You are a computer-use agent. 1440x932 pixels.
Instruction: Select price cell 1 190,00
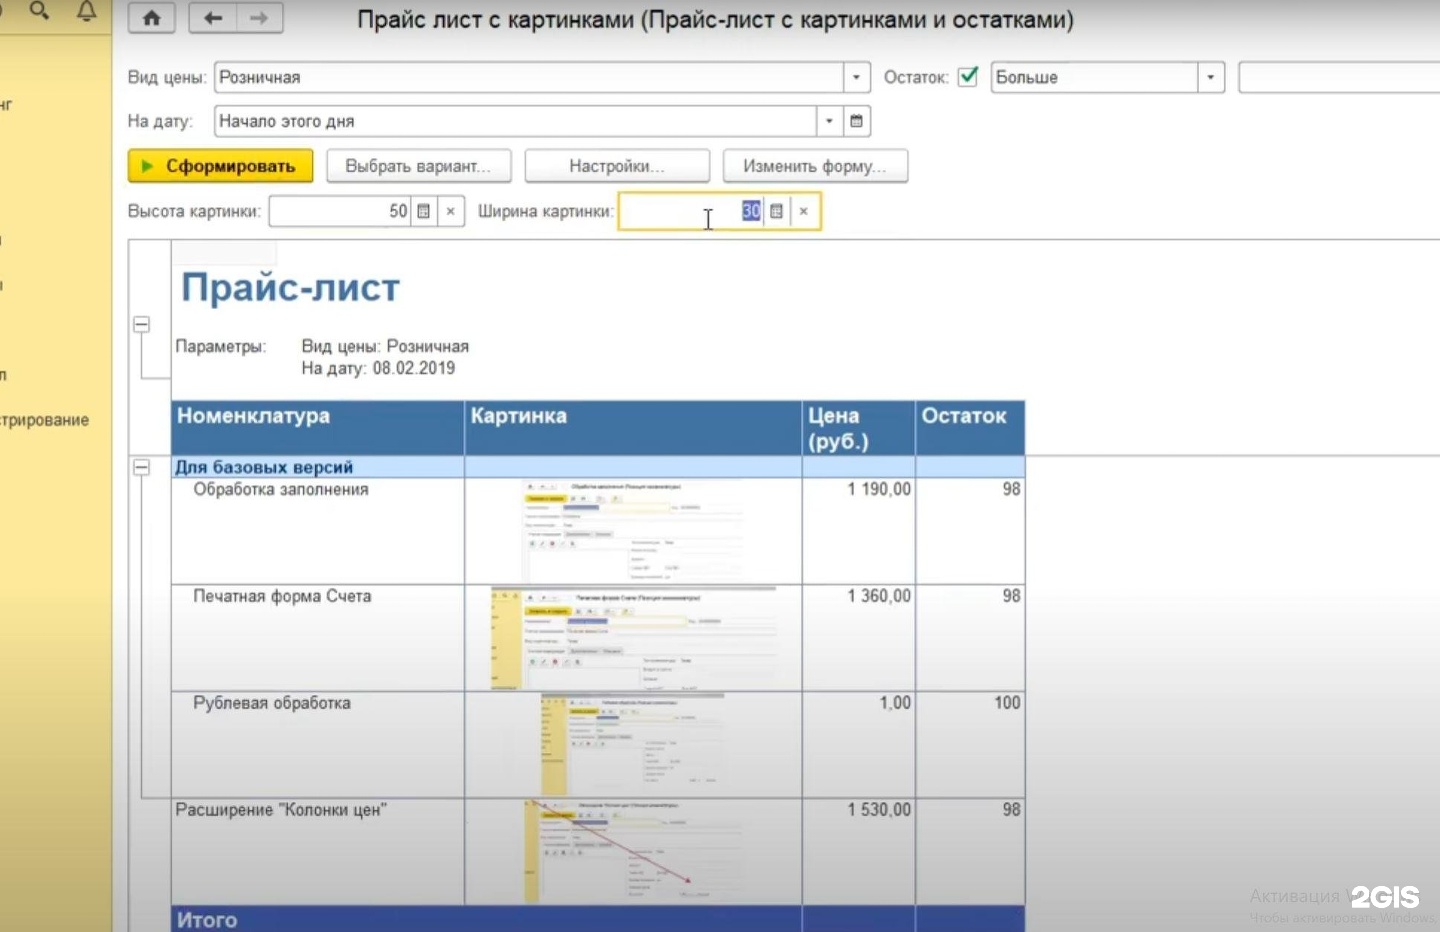point(859,531)
